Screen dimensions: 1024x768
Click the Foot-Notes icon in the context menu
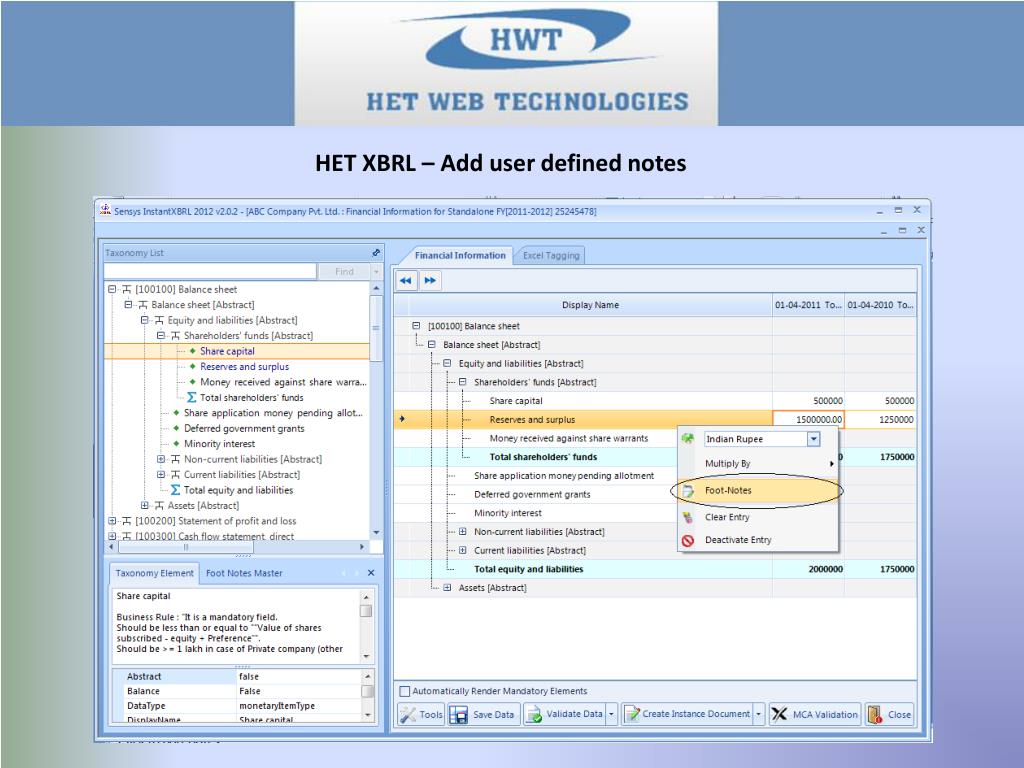click(688, 490)
